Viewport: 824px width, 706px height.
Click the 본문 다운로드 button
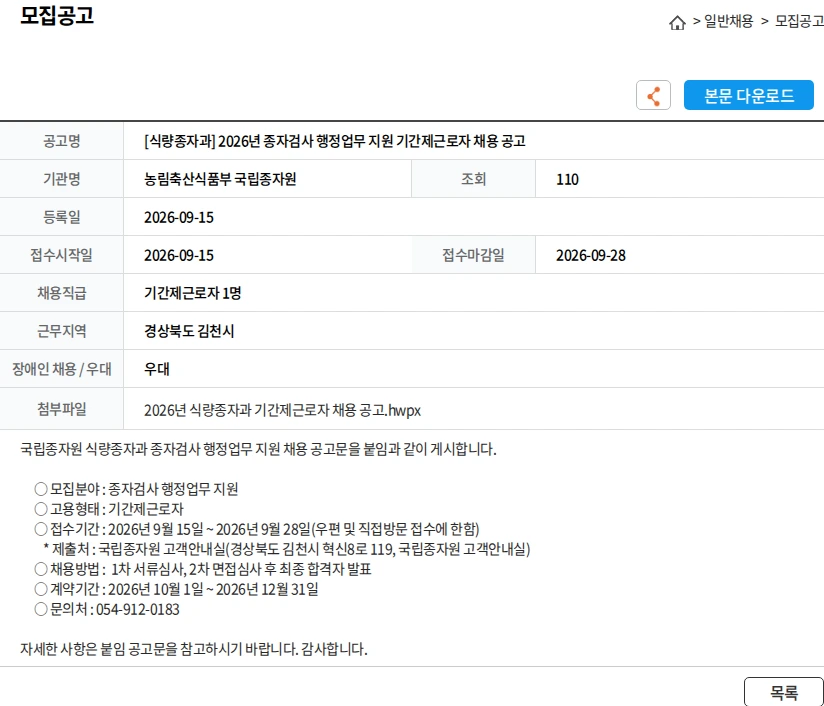tap(748, 95)
